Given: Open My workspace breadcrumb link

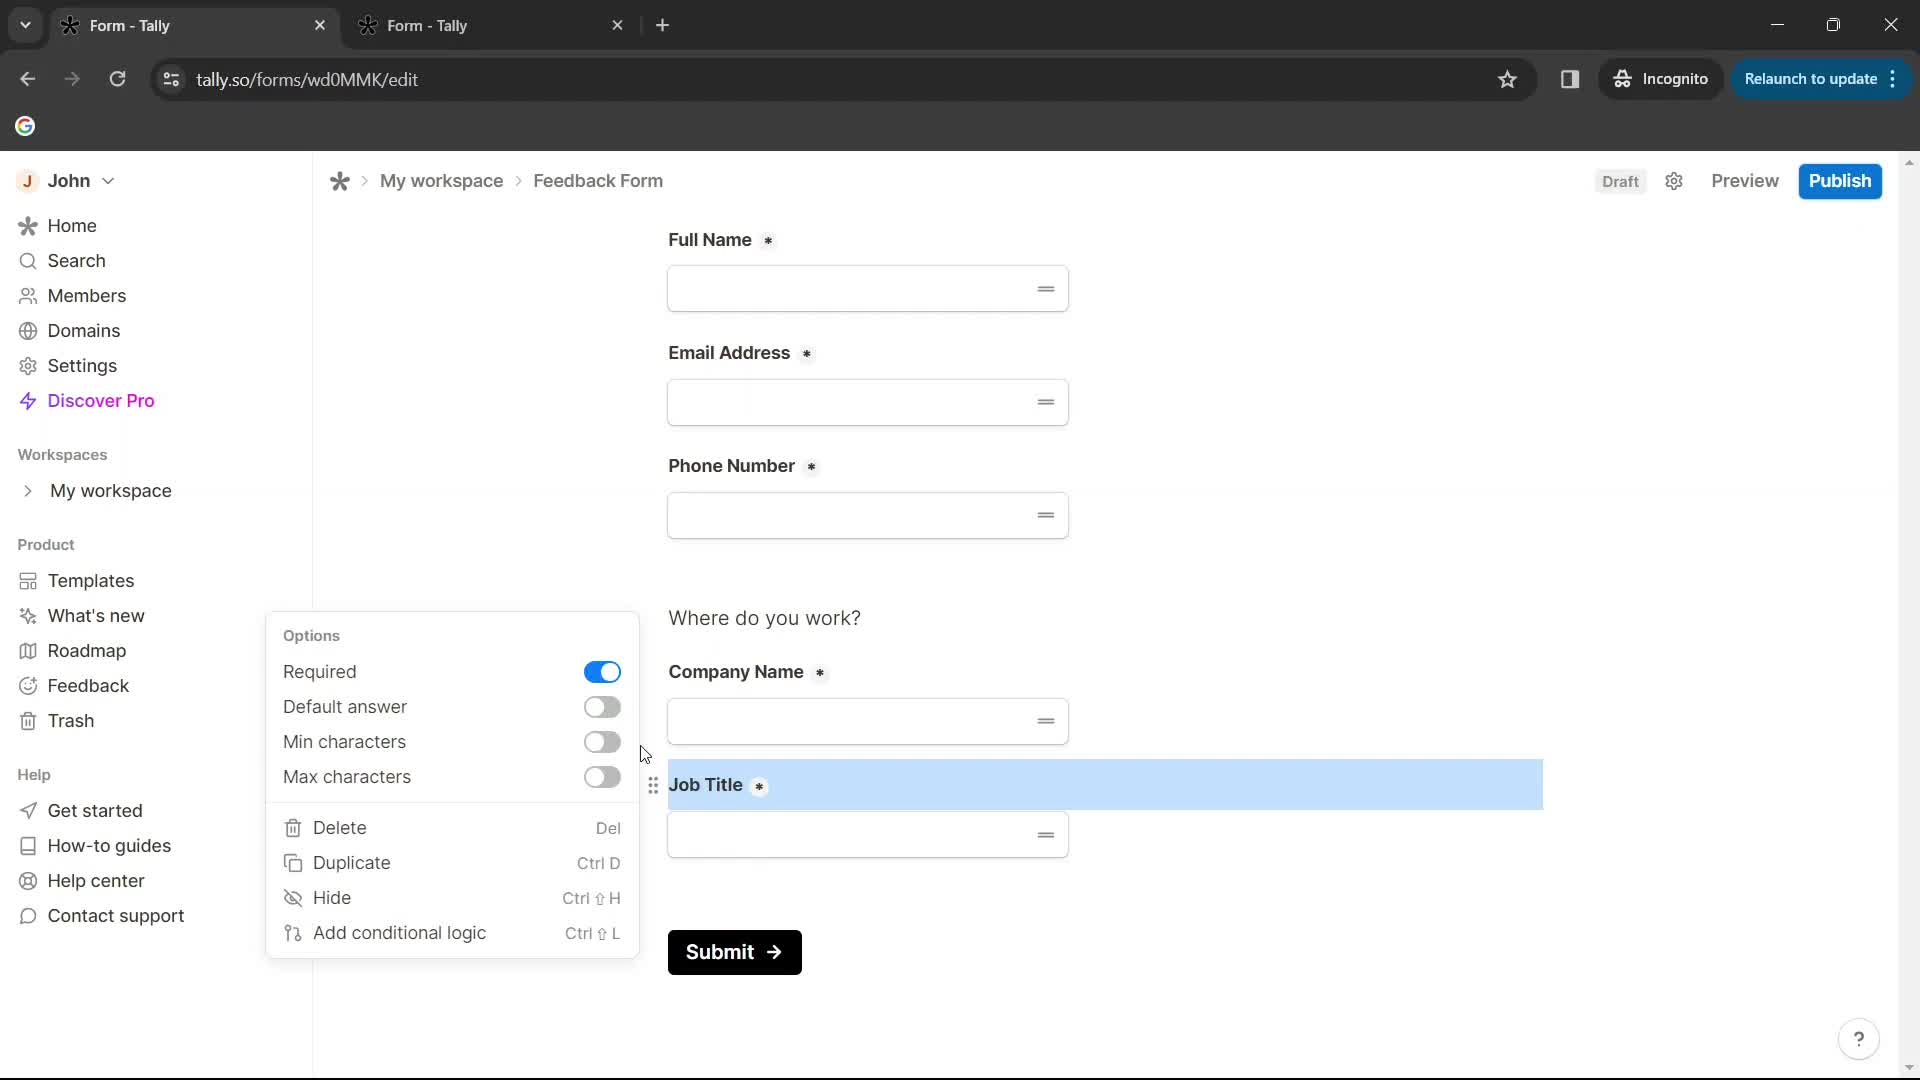Looking at the screenshot, I should coord(441,181).
